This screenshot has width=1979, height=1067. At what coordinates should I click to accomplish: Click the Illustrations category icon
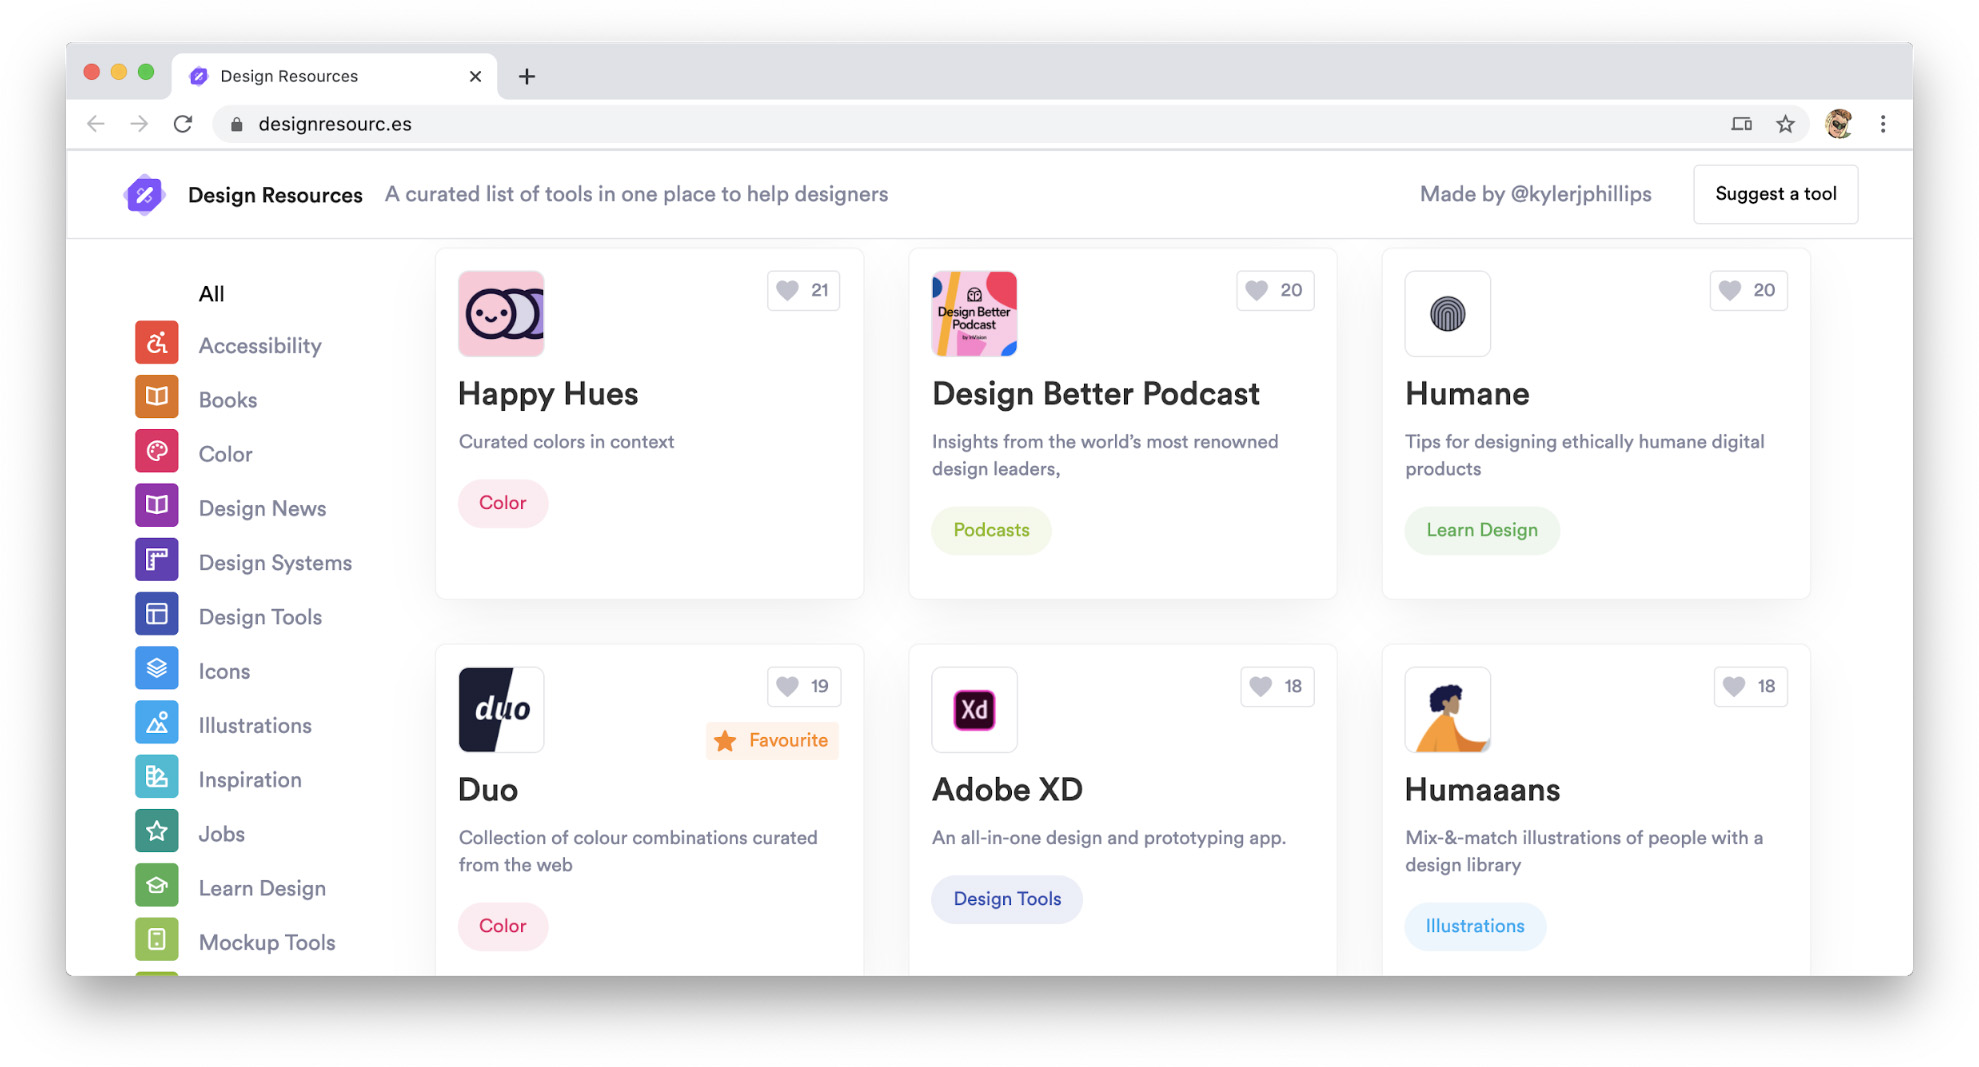coord(157,722)
